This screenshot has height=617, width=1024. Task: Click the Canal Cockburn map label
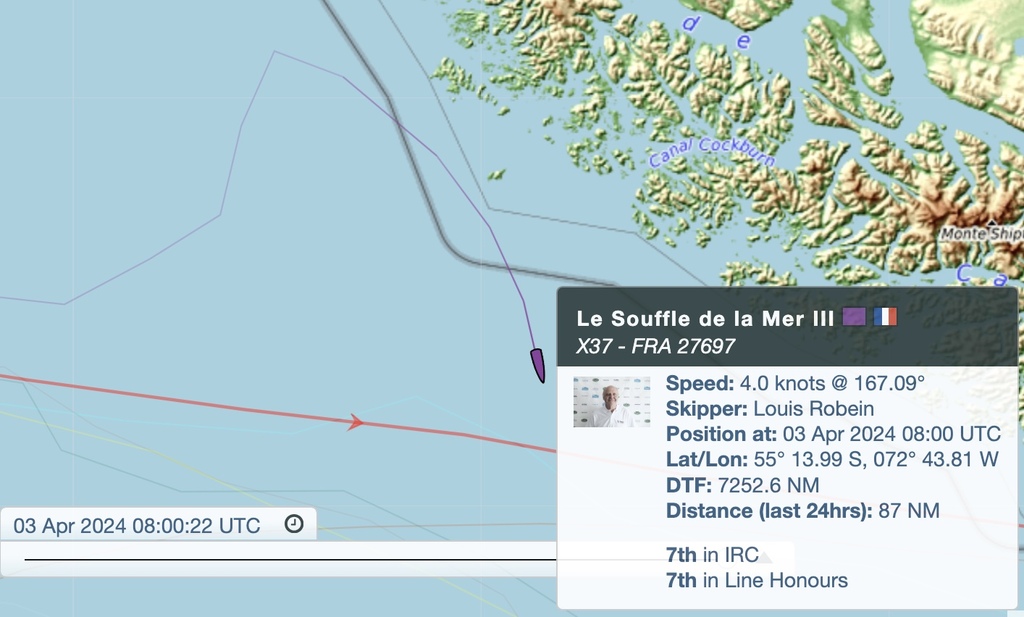coord(712,151)
